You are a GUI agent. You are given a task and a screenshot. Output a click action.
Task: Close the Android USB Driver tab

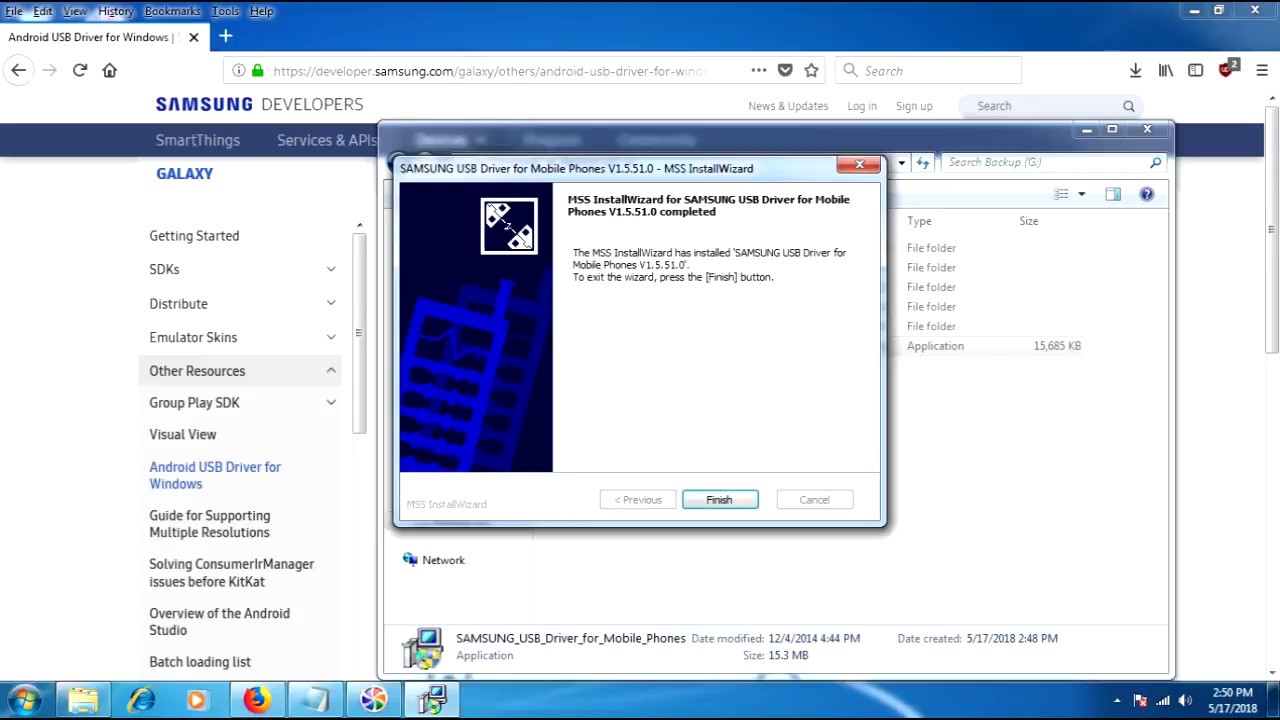point(194,37)
